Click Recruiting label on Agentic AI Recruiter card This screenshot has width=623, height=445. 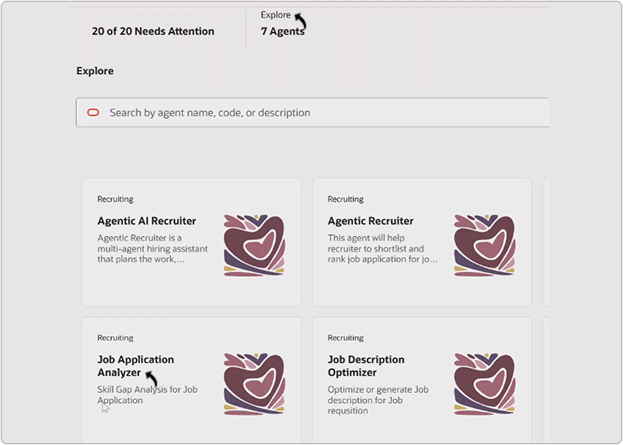115,199
